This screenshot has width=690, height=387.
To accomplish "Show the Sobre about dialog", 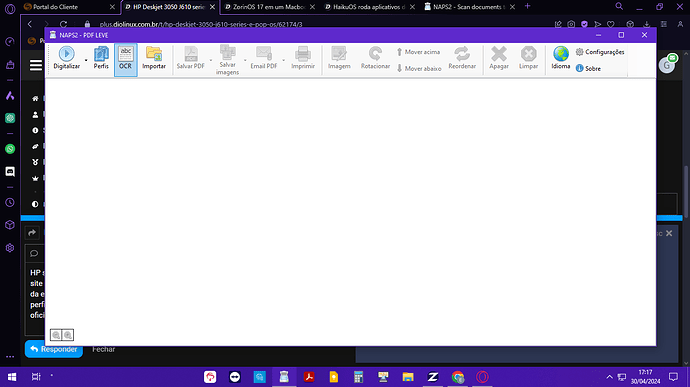I will 588,68.
